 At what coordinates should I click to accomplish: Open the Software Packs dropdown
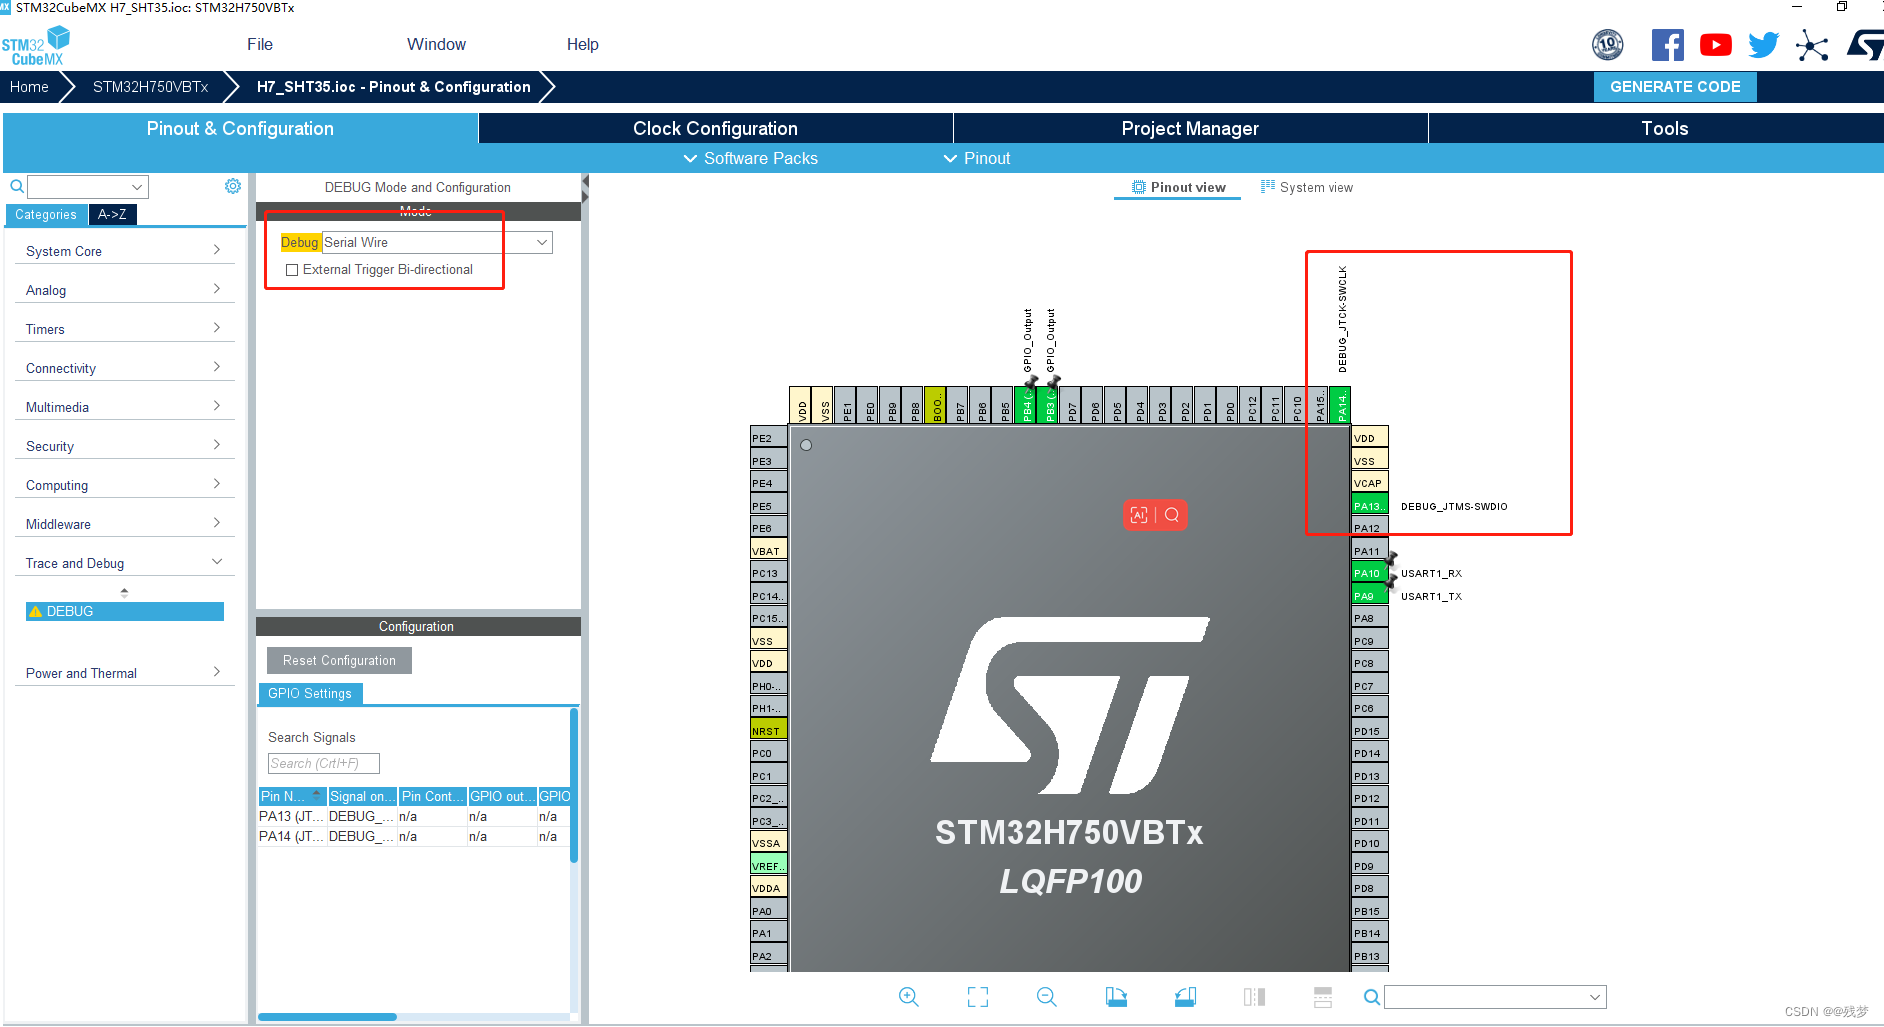pos(750,158)
